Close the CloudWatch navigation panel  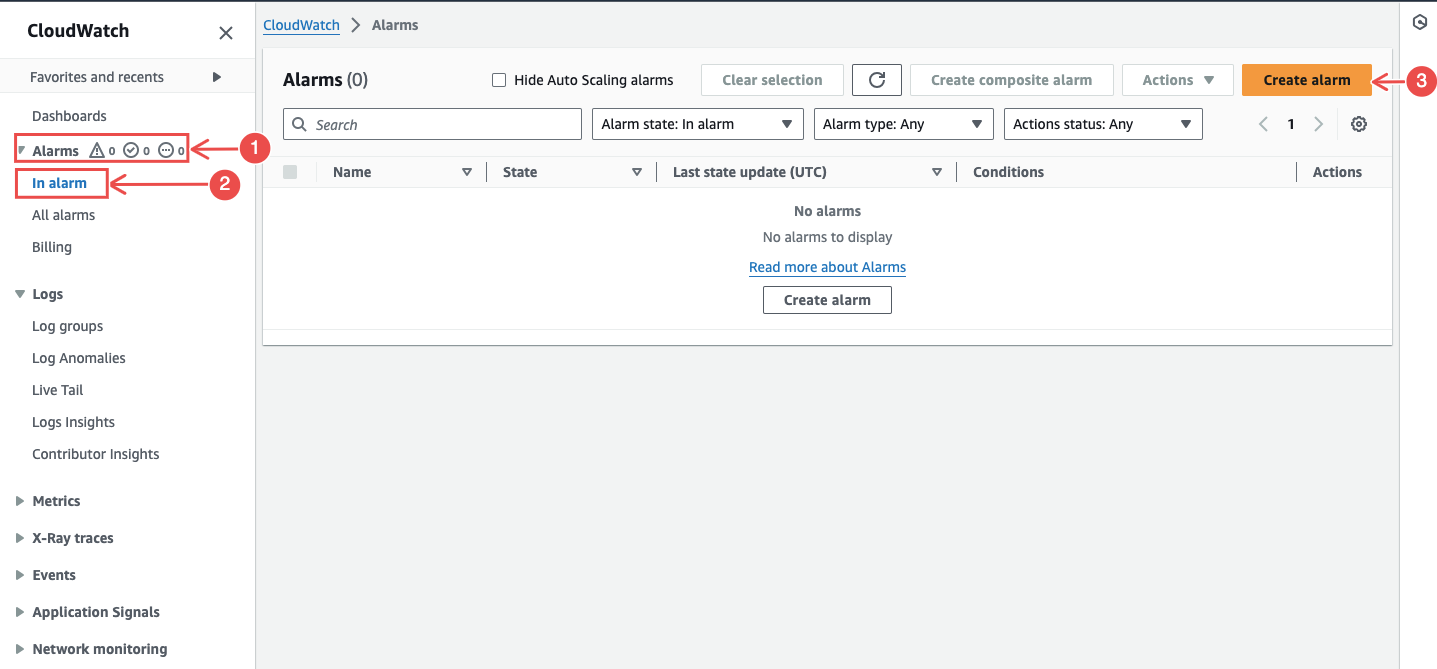click(x=225, y=32)
